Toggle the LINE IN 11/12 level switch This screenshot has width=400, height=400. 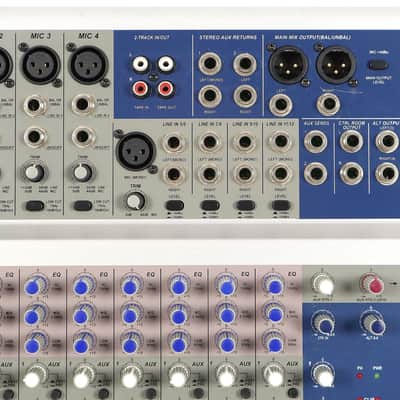281,205
